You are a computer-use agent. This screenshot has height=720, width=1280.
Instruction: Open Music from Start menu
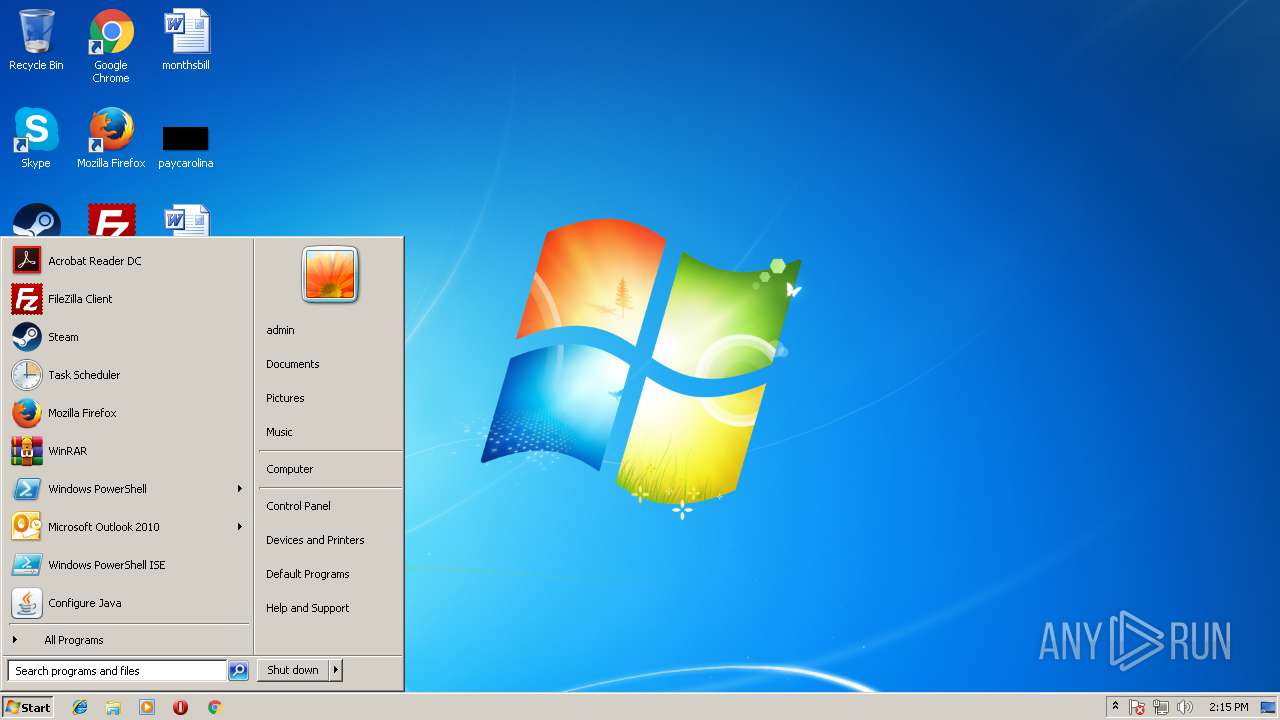(330, 432)
